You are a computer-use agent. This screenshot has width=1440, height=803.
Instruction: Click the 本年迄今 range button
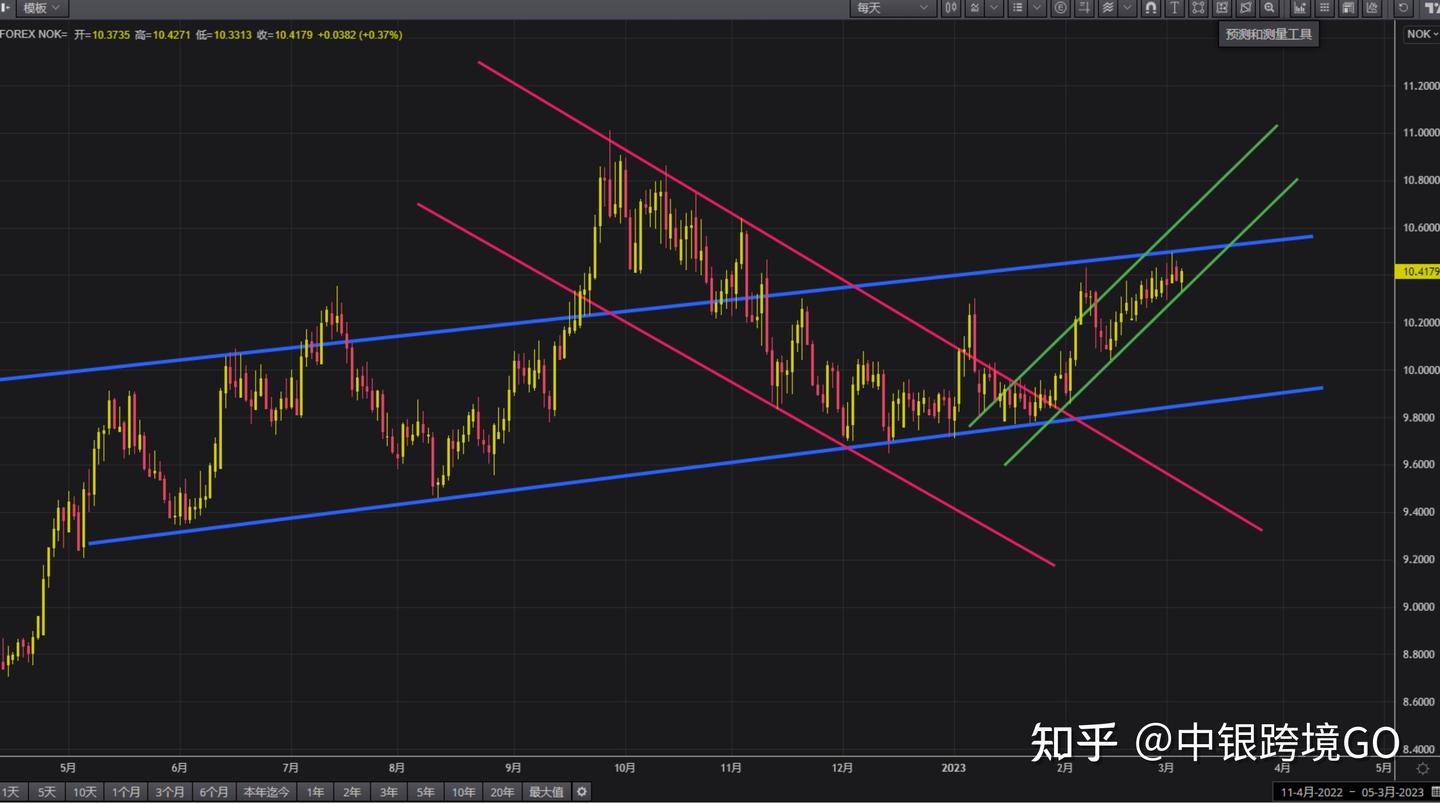pos(266,792)
